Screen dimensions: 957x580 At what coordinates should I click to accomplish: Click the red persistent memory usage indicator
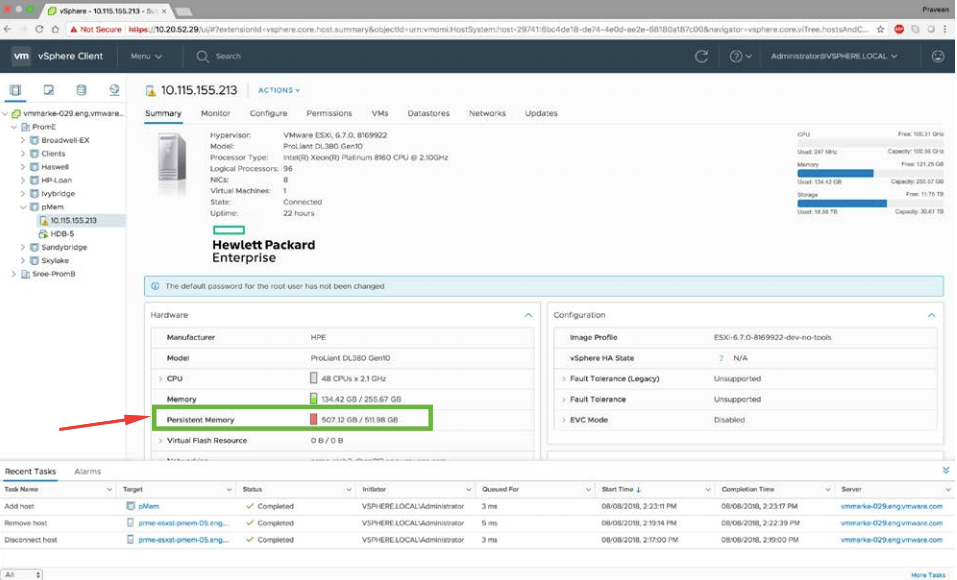point(313,419)
